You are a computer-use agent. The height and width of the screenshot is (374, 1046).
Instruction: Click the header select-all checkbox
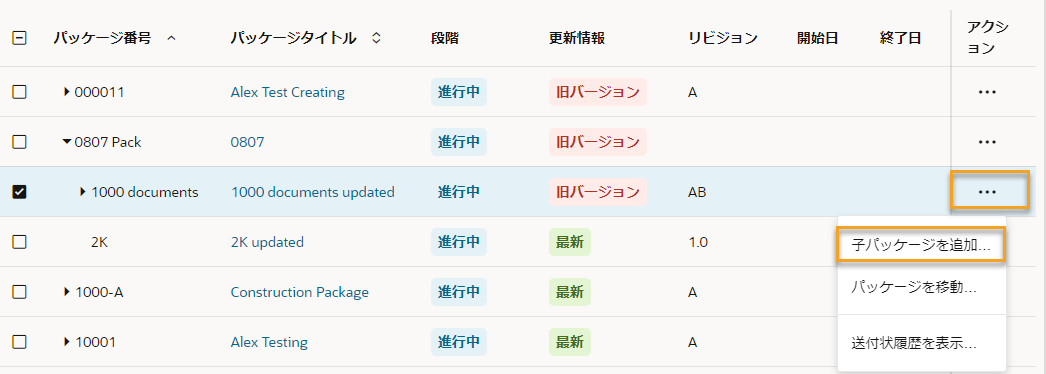[20, 39]
